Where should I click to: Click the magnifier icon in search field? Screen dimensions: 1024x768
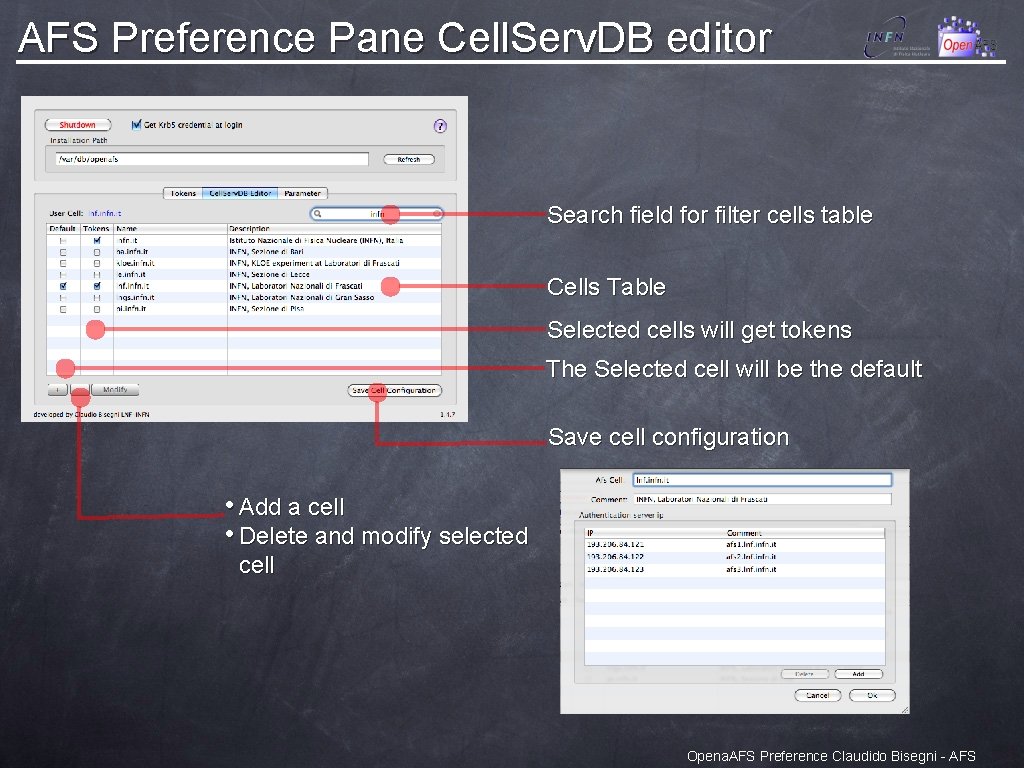pos(318,214)
